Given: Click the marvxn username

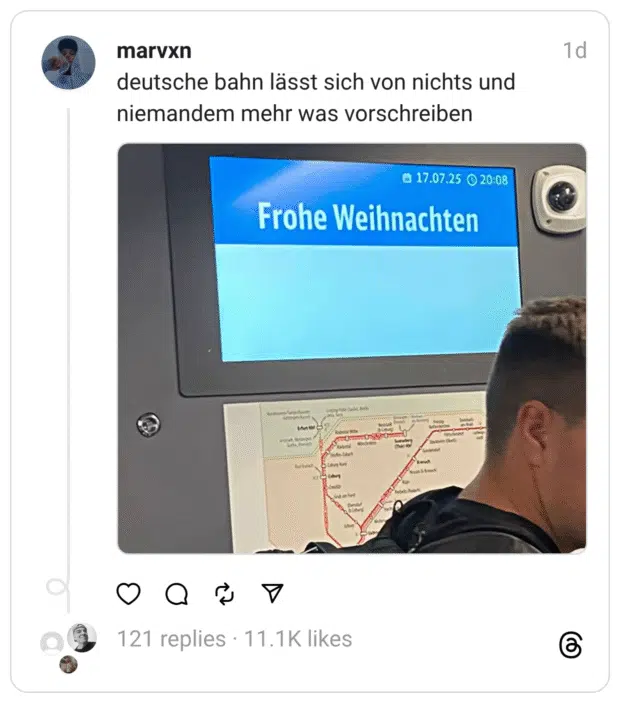Looking at the screenshot, I should pos(154,51).
